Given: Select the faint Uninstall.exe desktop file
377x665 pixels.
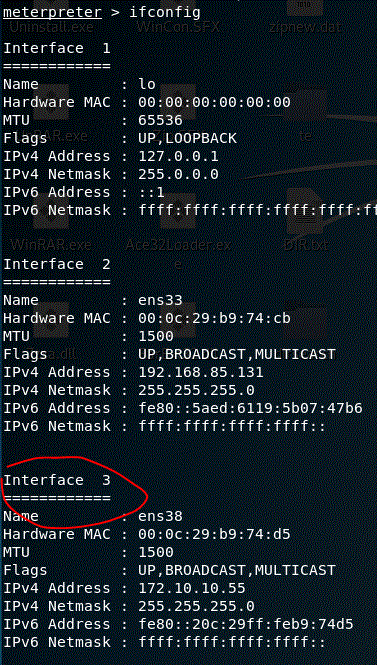Looking at the screenshot, I should 51,27.
